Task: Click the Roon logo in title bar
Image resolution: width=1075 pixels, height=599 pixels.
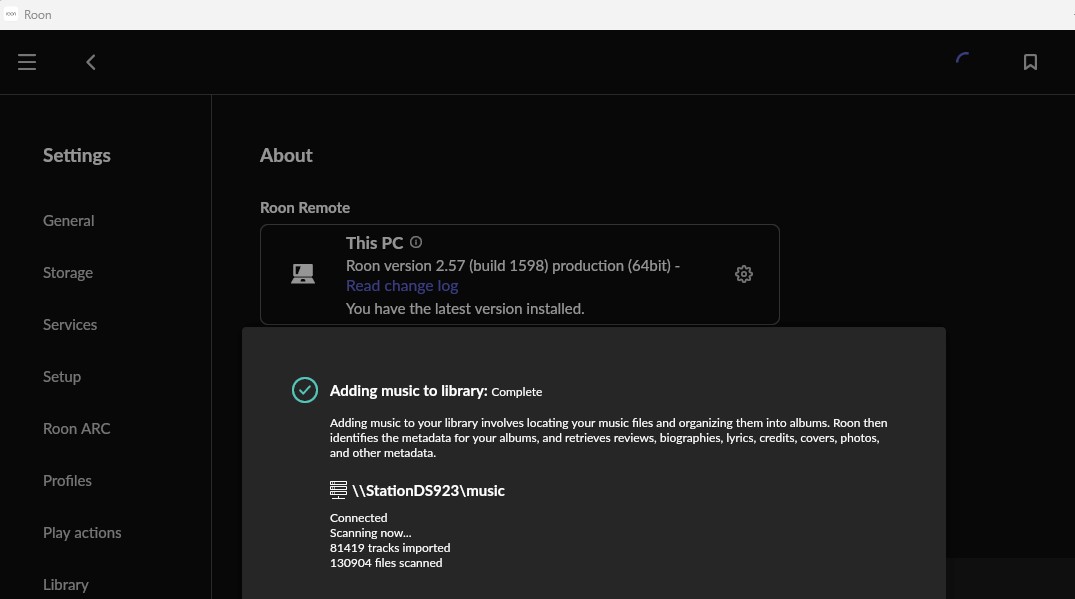Action: point(11,14)
